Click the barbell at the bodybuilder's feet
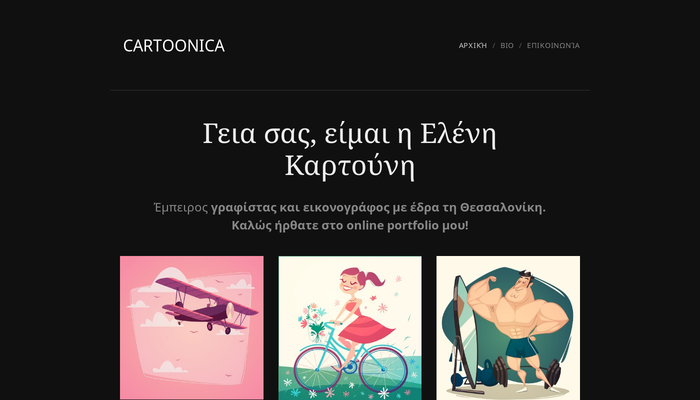This screenshot has height=400, width=700. click(528, 372)
